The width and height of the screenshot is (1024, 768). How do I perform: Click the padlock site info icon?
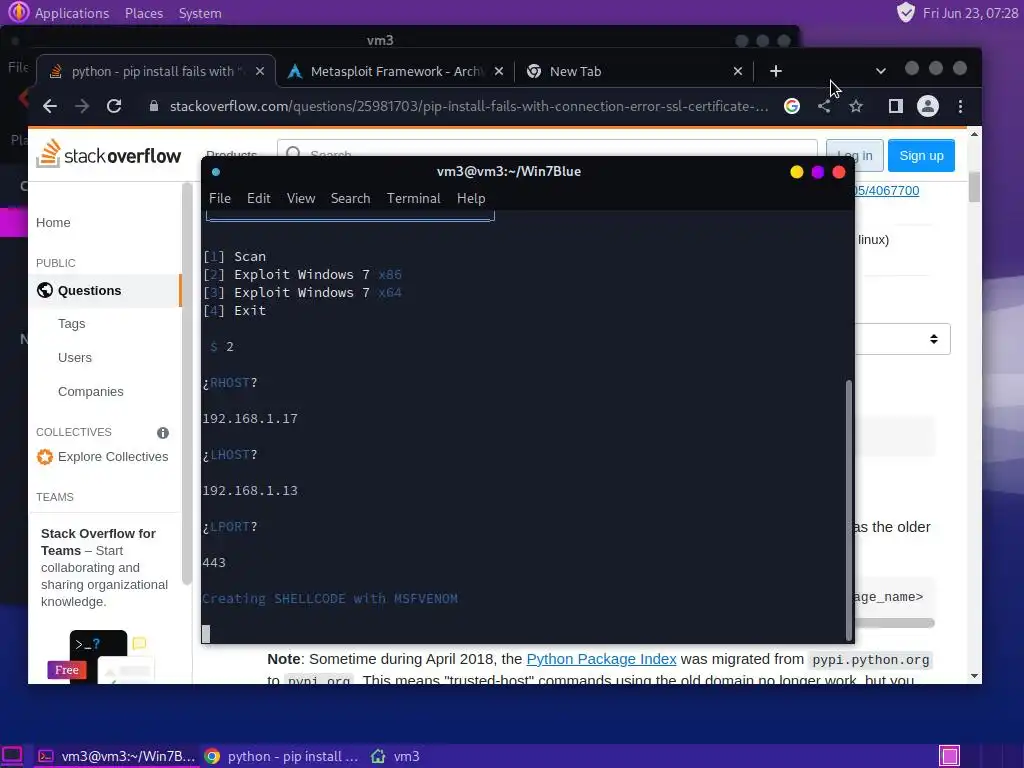[154, 106]
